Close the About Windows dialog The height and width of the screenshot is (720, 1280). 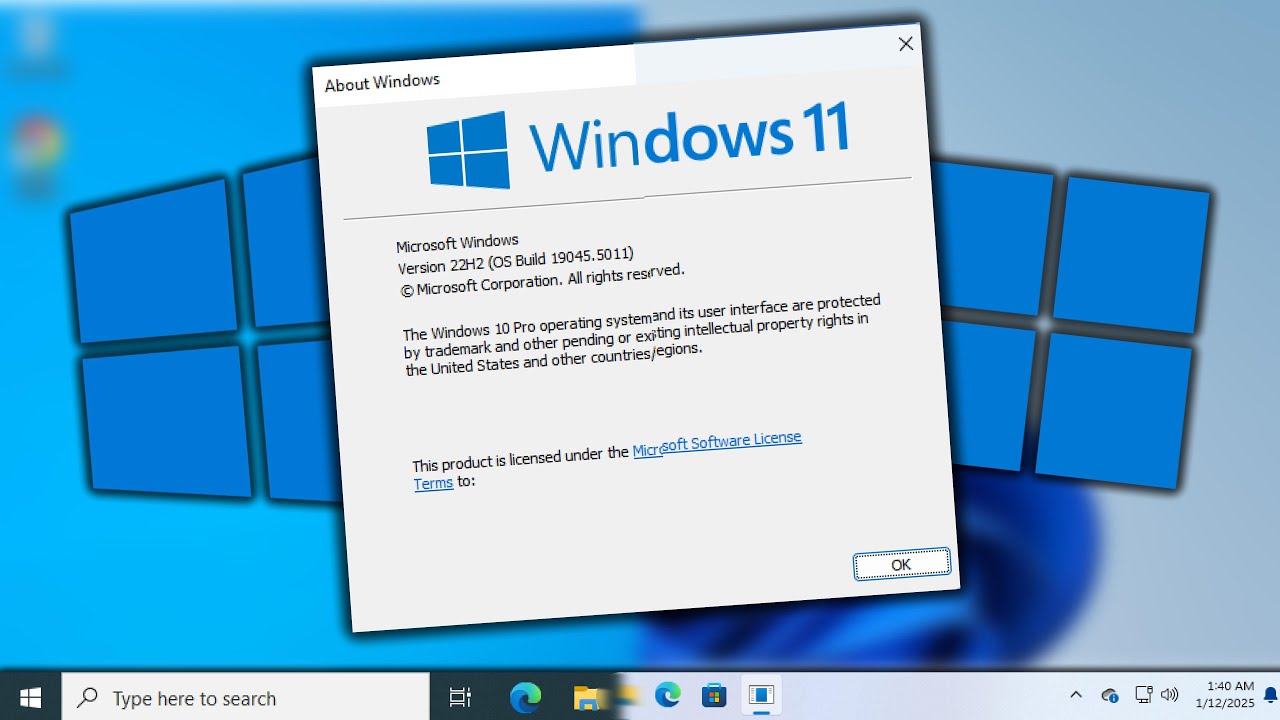(x=906, y=44)
